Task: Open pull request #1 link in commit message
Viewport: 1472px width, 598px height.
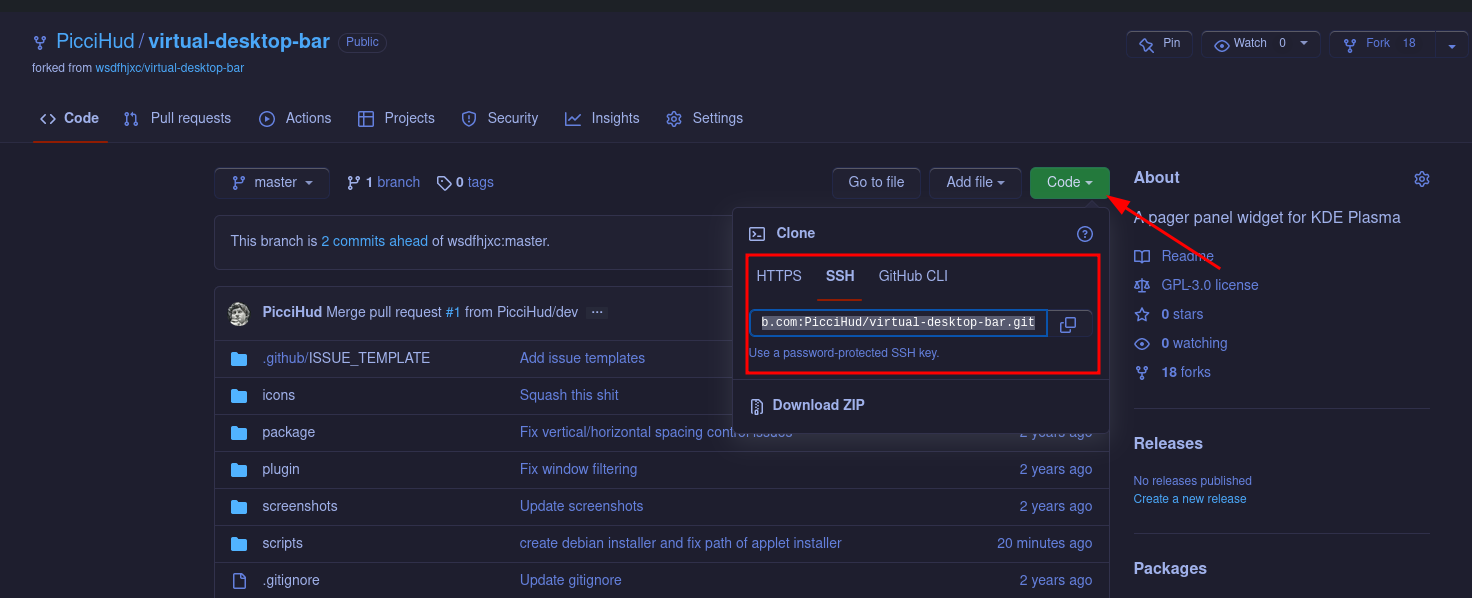Action: (453, 312)
